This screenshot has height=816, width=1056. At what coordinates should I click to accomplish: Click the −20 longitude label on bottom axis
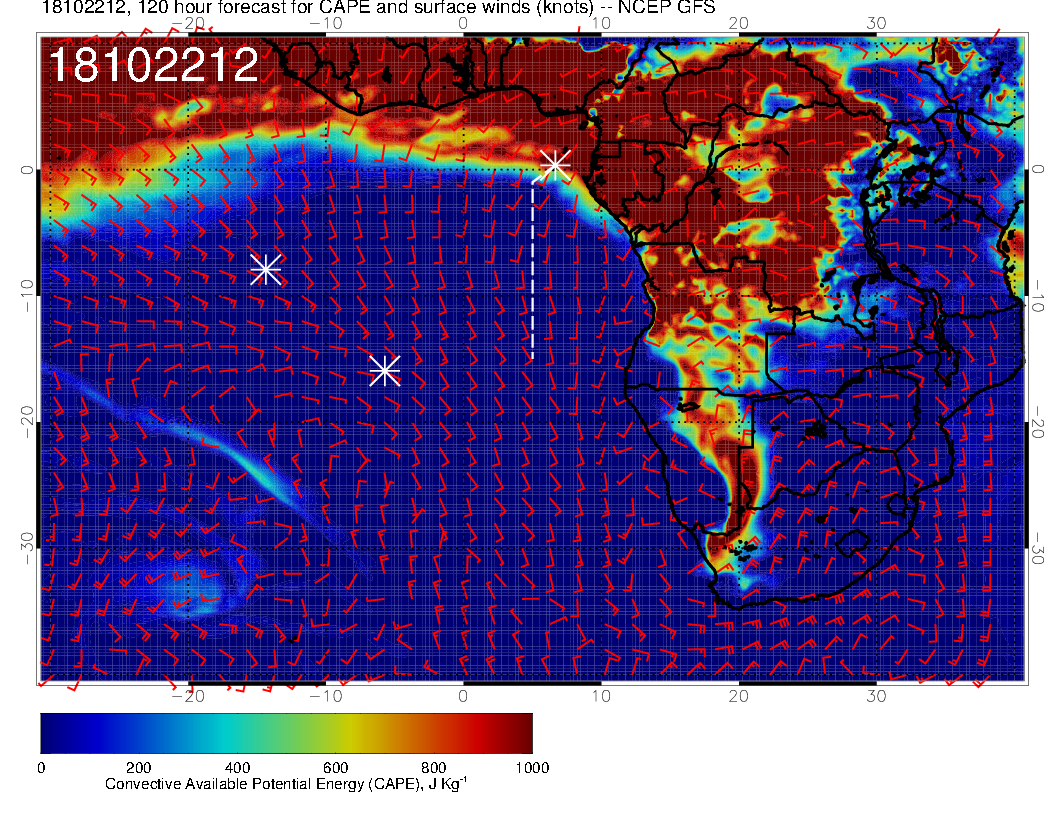point(186,695)
